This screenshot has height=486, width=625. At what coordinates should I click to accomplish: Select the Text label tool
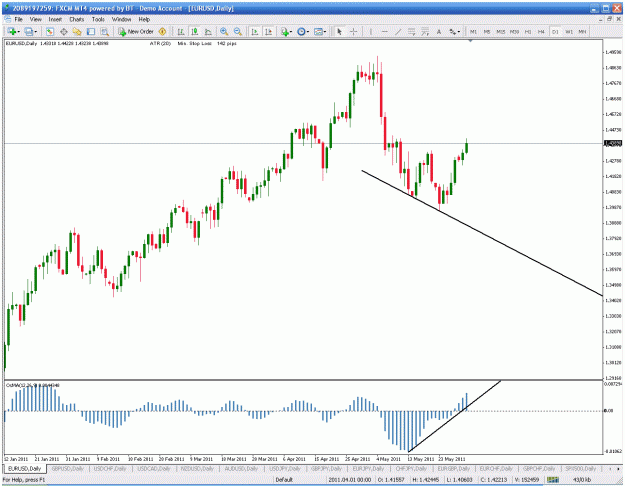(x=439, y=31)
